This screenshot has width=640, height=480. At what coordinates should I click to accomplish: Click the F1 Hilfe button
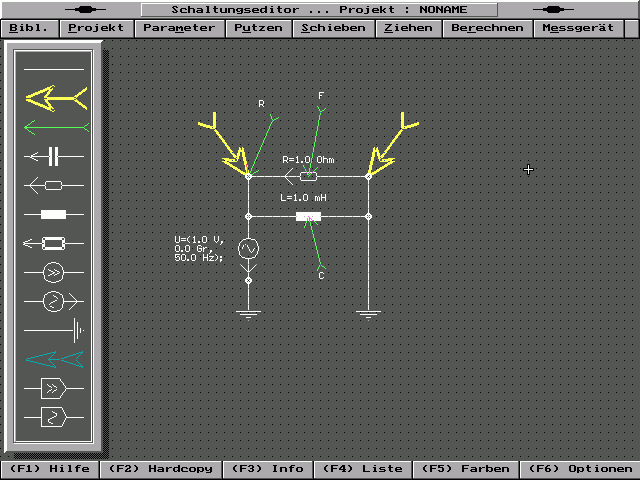click(x=49, y=469)
